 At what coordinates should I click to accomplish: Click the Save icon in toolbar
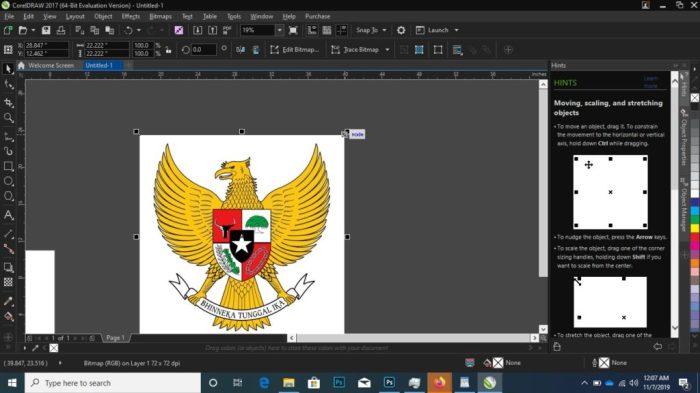click(x=46, y=30)
